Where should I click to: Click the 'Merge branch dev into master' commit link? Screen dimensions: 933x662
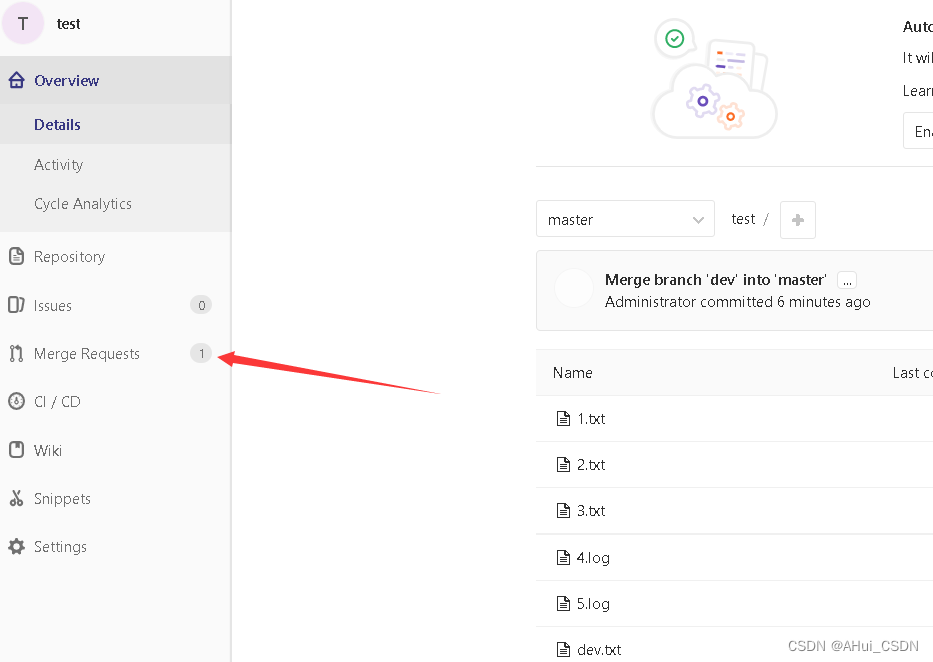pyautogui.click(x=715, y=280)
